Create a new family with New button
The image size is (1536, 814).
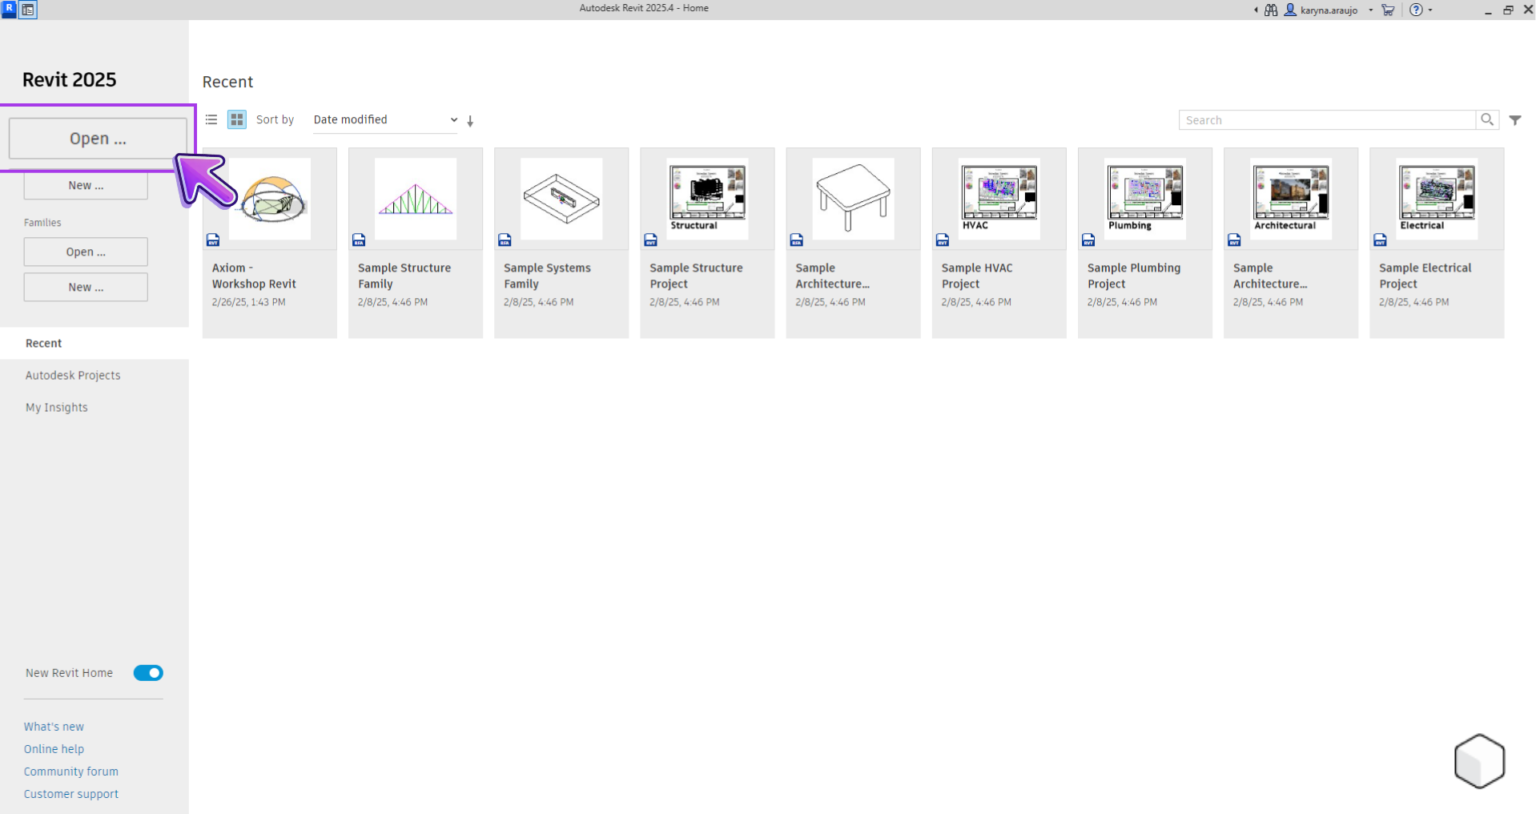(x=86, y=287)
